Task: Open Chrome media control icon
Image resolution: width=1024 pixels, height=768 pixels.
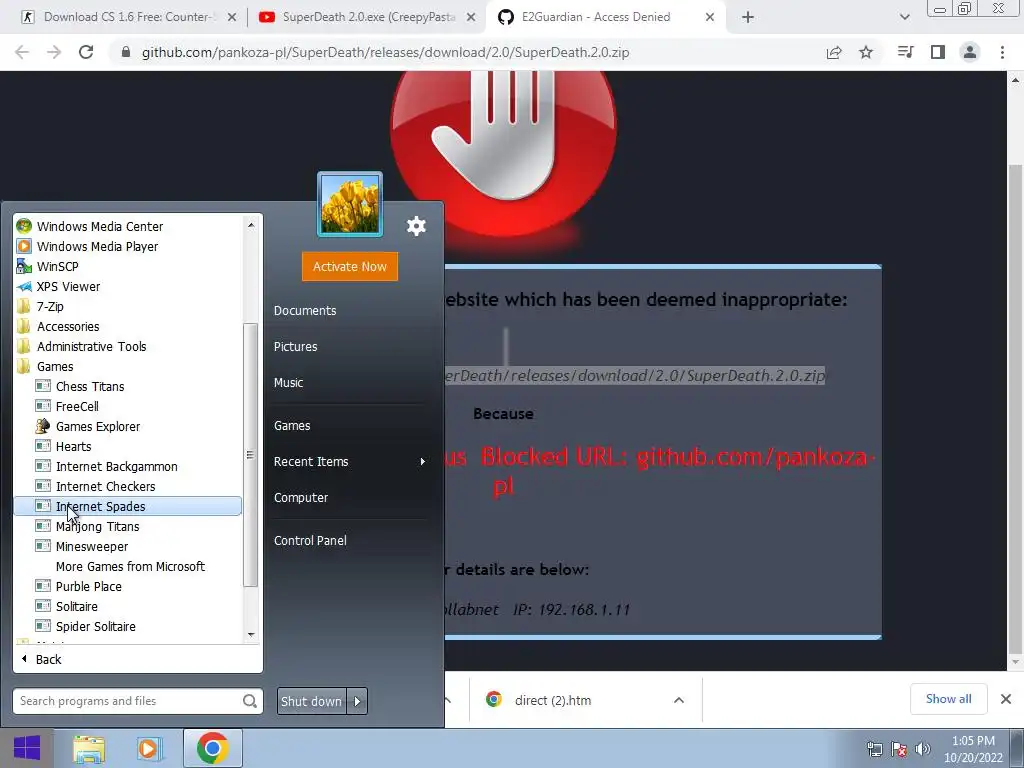Action: click(x=905, y=52)
